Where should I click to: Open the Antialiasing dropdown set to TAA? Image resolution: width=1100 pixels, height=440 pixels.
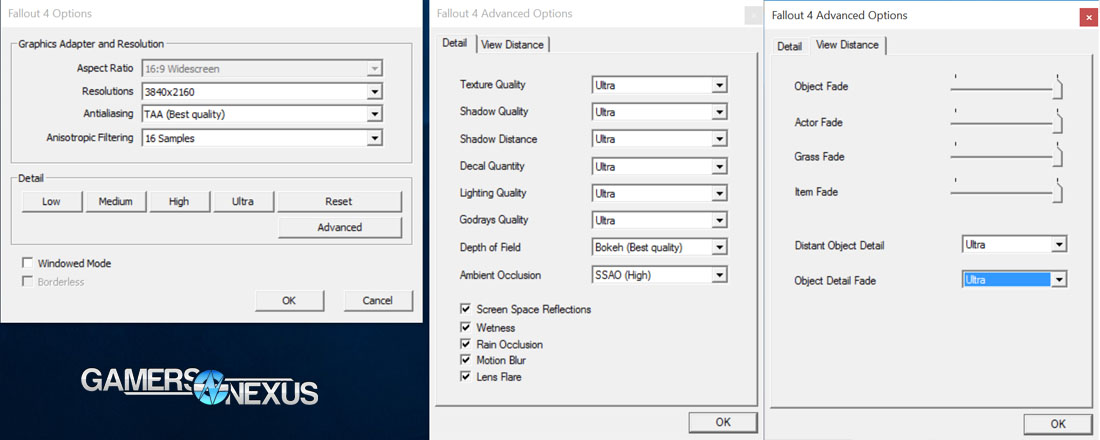262,114
